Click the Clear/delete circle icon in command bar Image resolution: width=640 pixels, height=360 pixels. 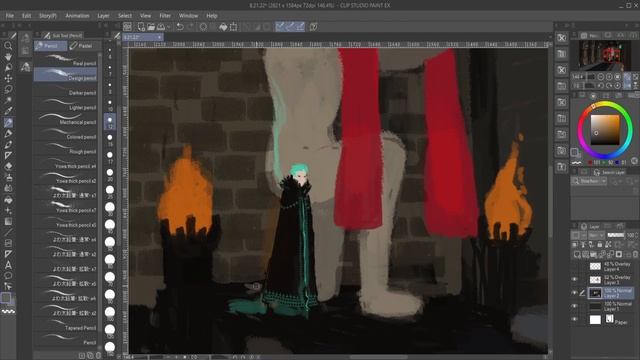203,27
